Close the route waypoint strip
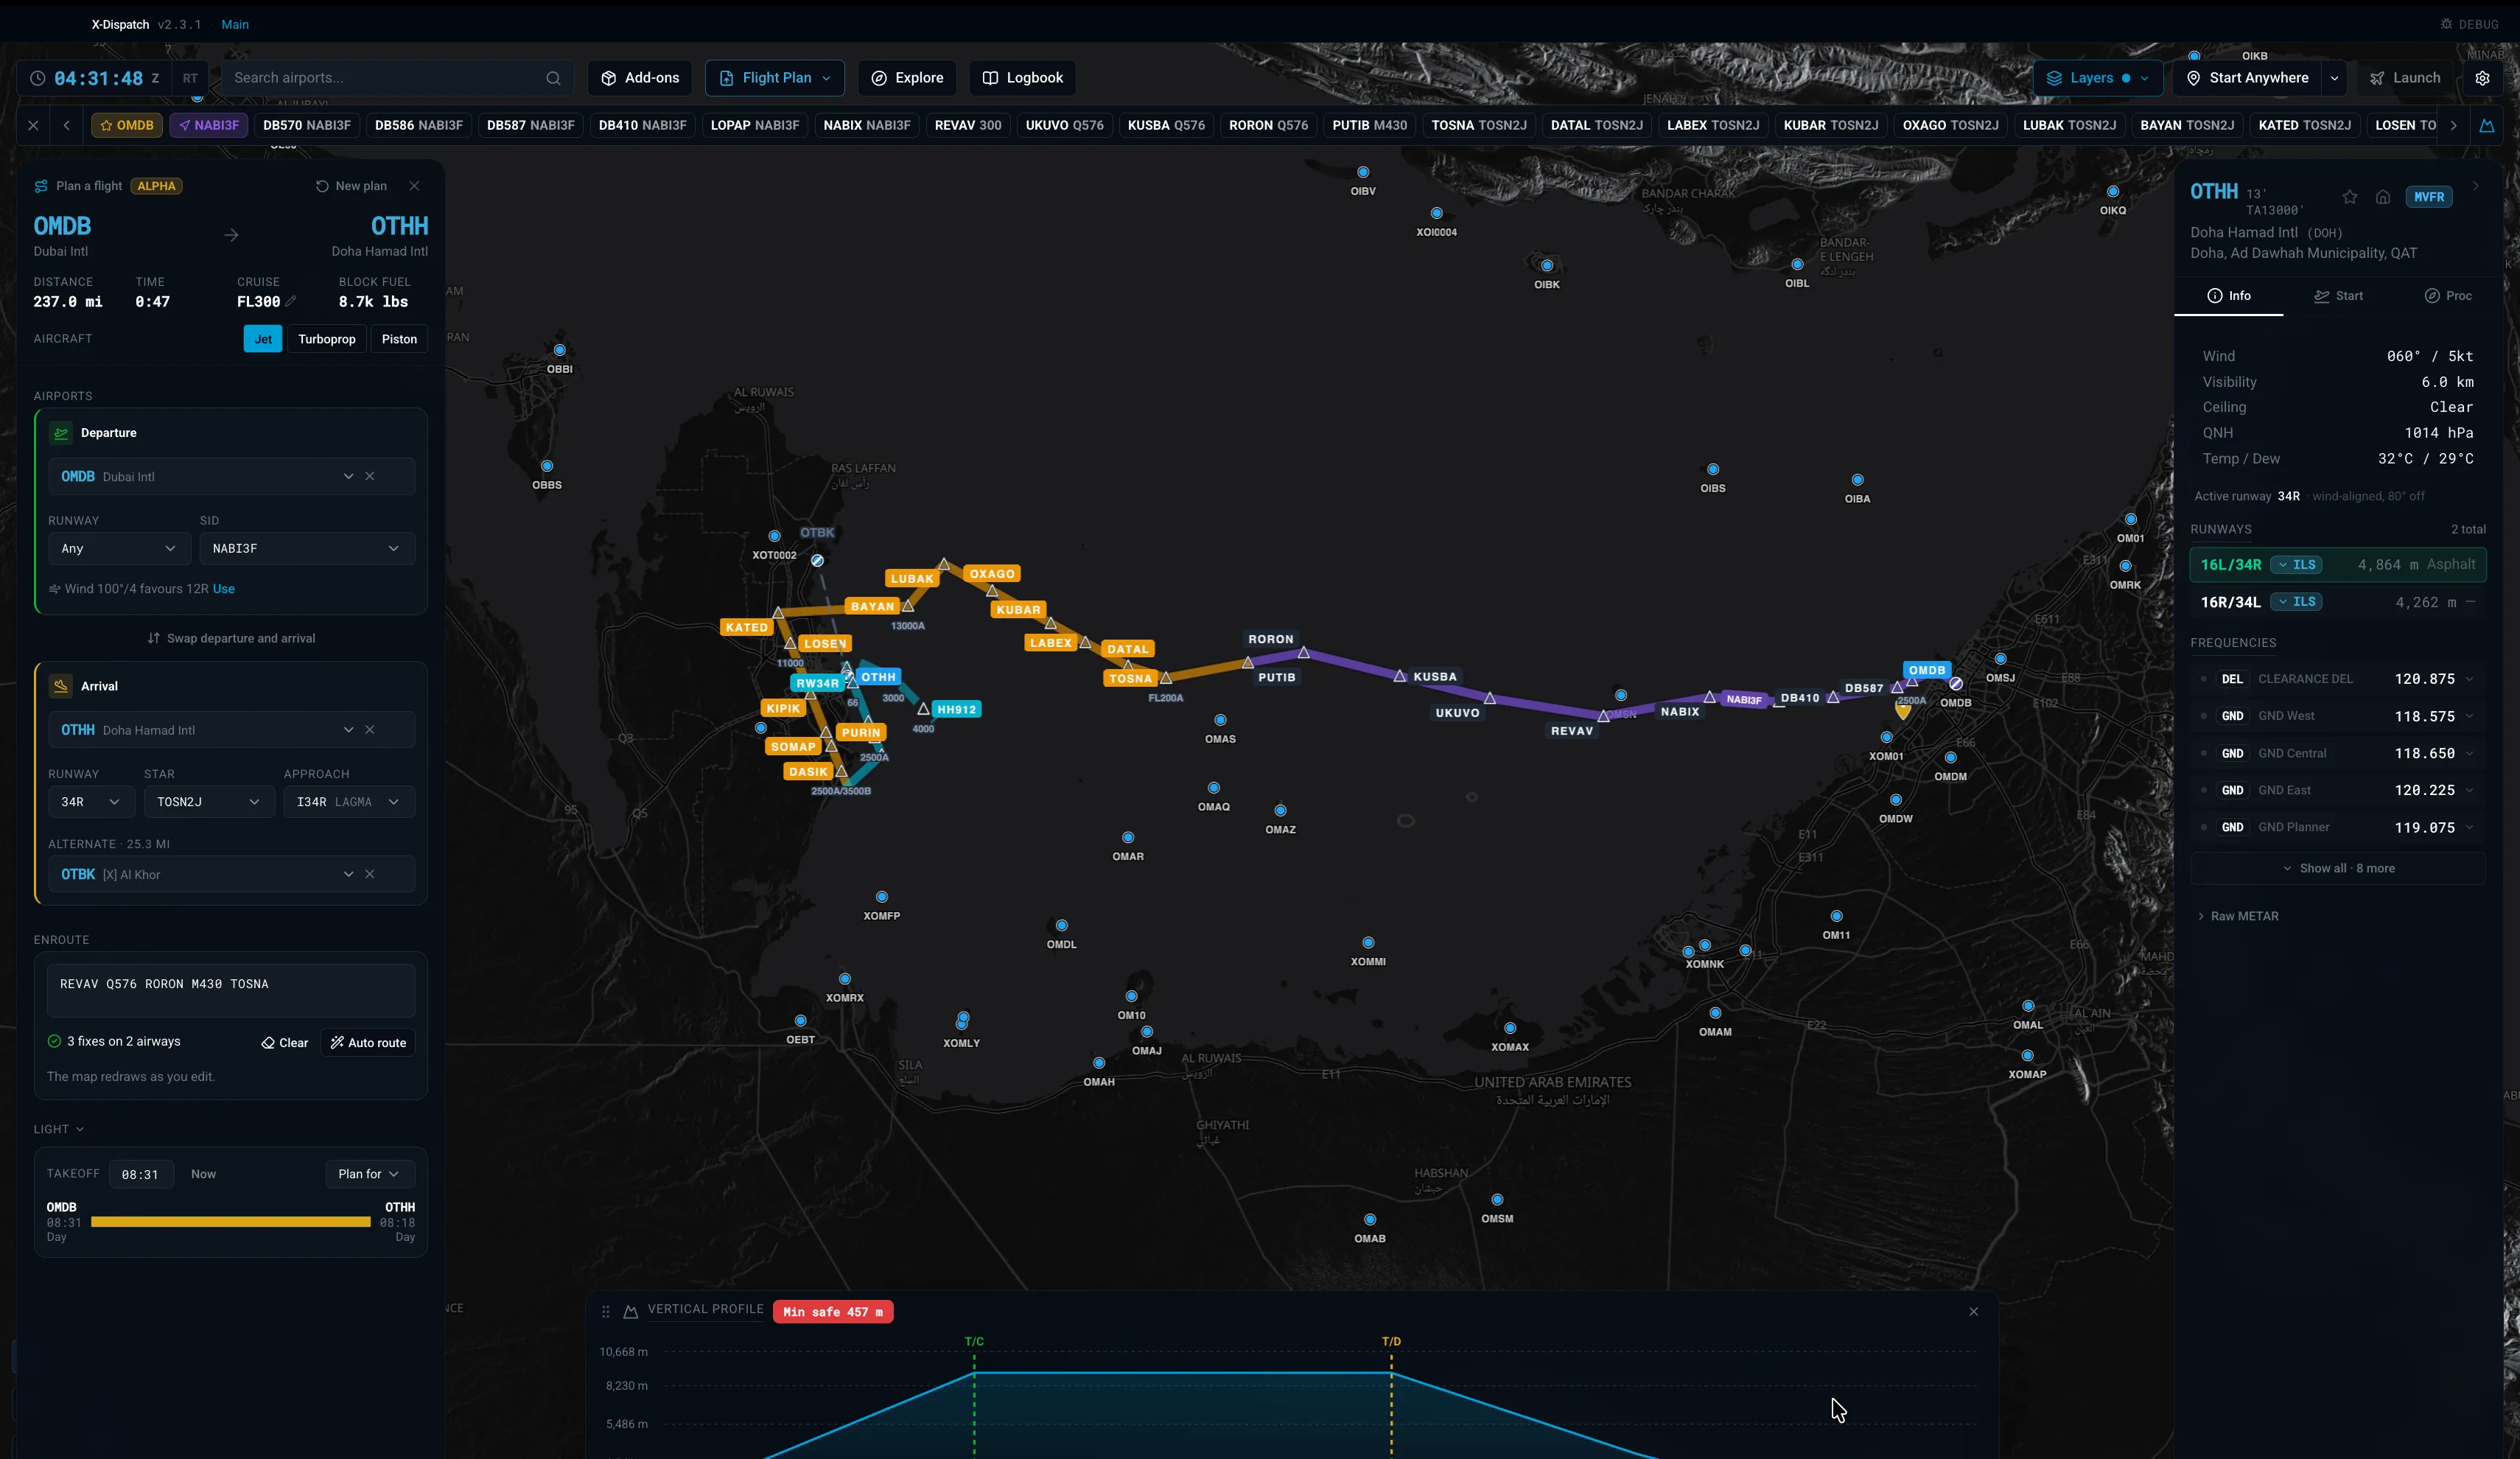The width and height of the screenshot is (2520, 1459). [33, 125]
